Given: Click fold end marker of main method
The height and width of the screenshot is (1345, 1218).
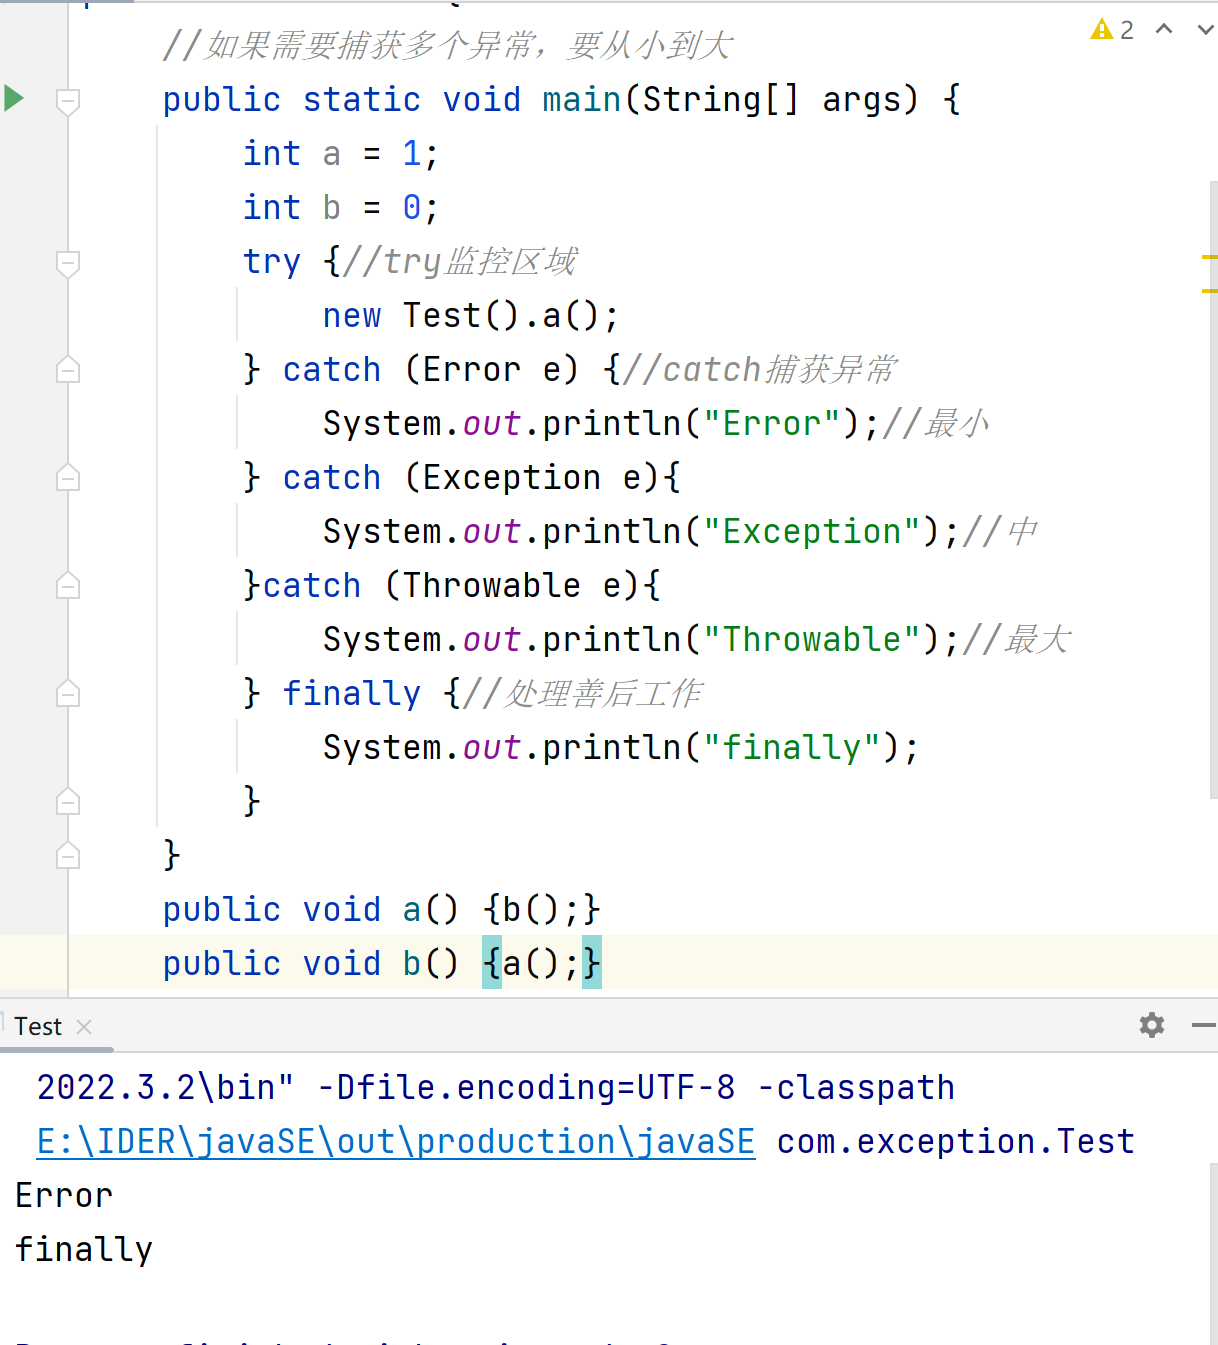Looking at the screenshot, I should [68, 856].
